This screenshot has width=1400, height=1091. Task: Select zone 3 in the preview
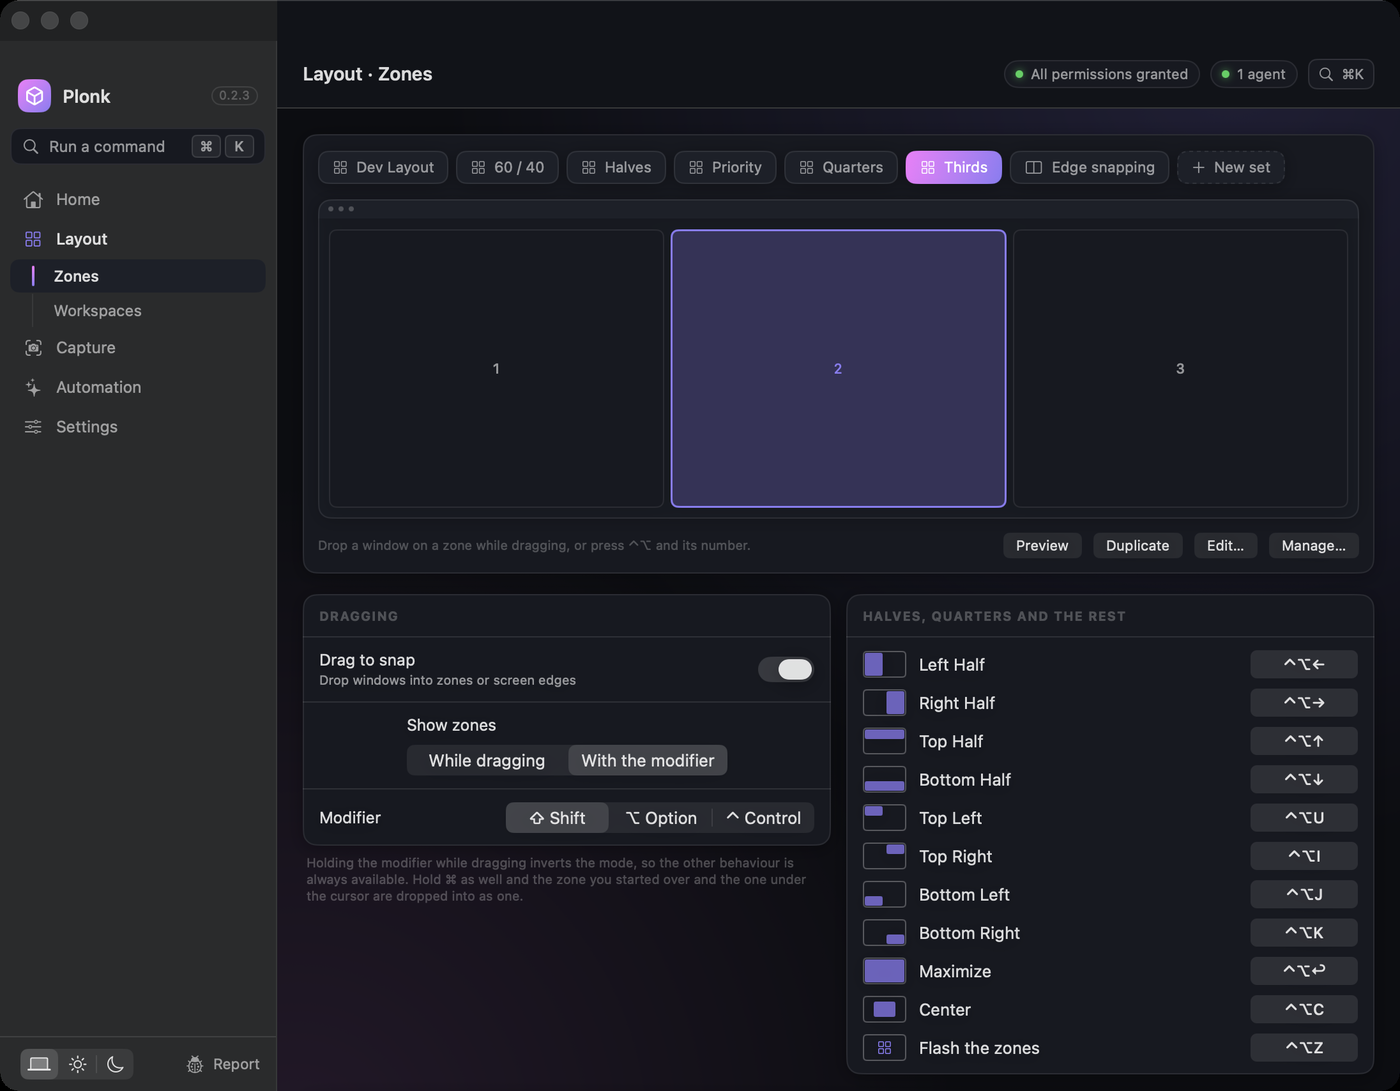point(1180,369)
